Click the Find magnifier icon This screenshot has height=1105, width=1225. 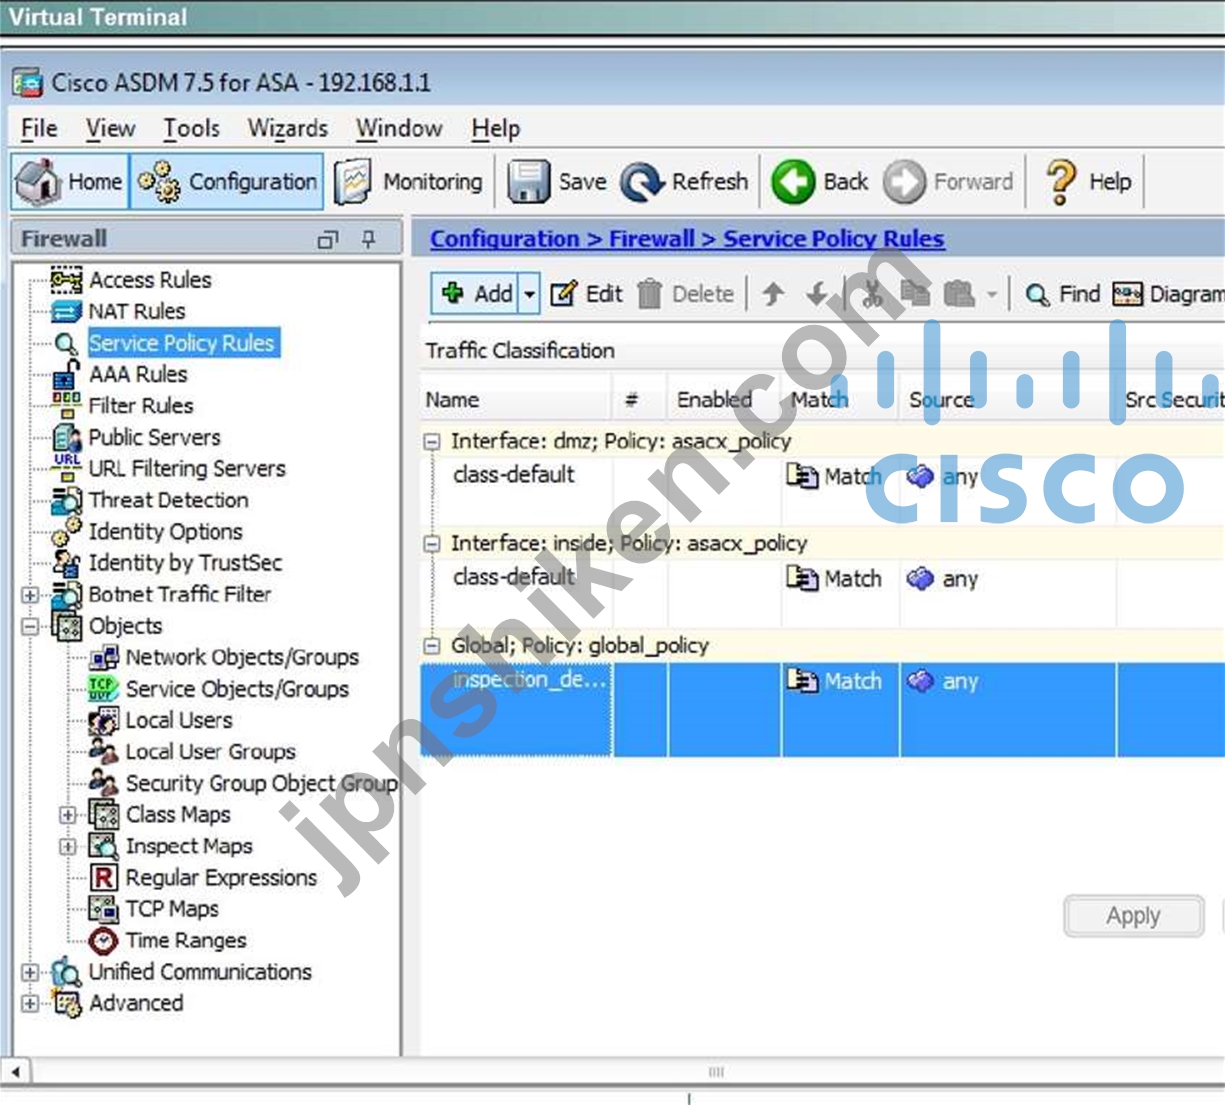pyautogui.click(x=1037, y=295)
